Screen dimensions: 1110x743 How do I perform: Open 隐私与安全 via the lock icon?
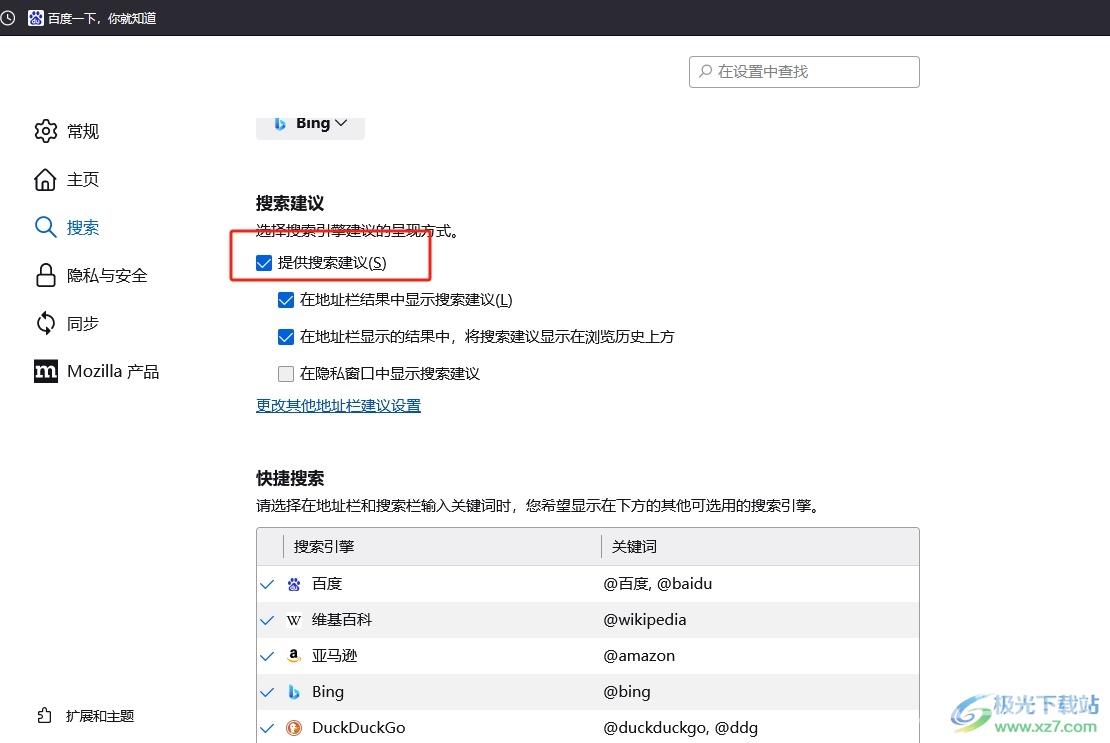45,275
